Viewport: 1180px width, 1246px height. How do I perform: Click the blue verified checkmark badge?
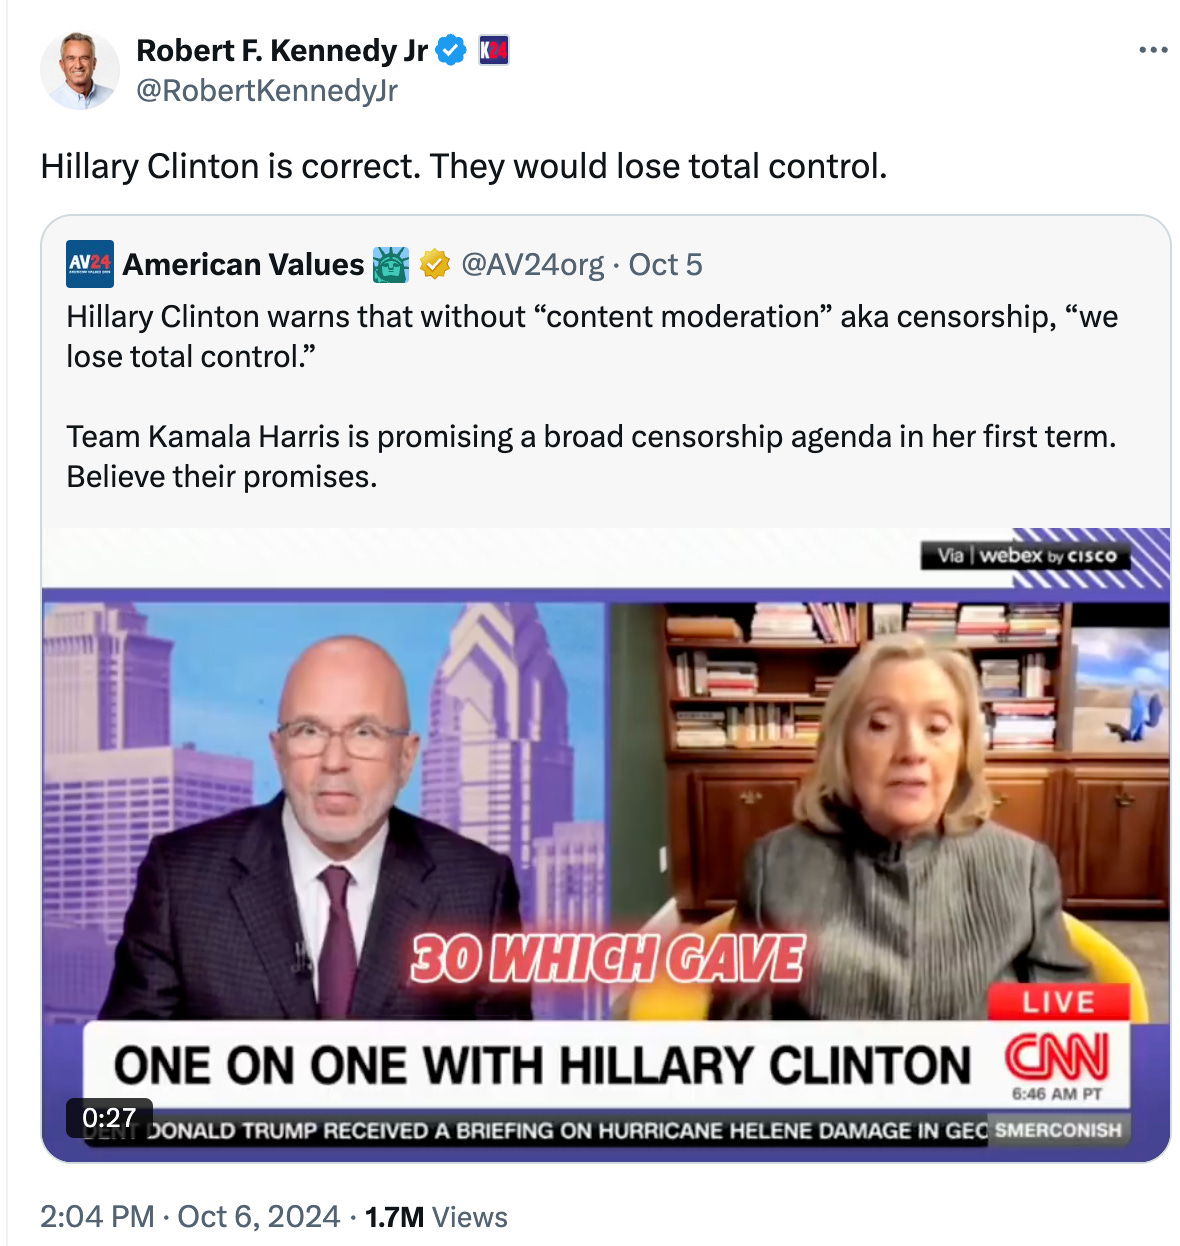tap(452, 50)
